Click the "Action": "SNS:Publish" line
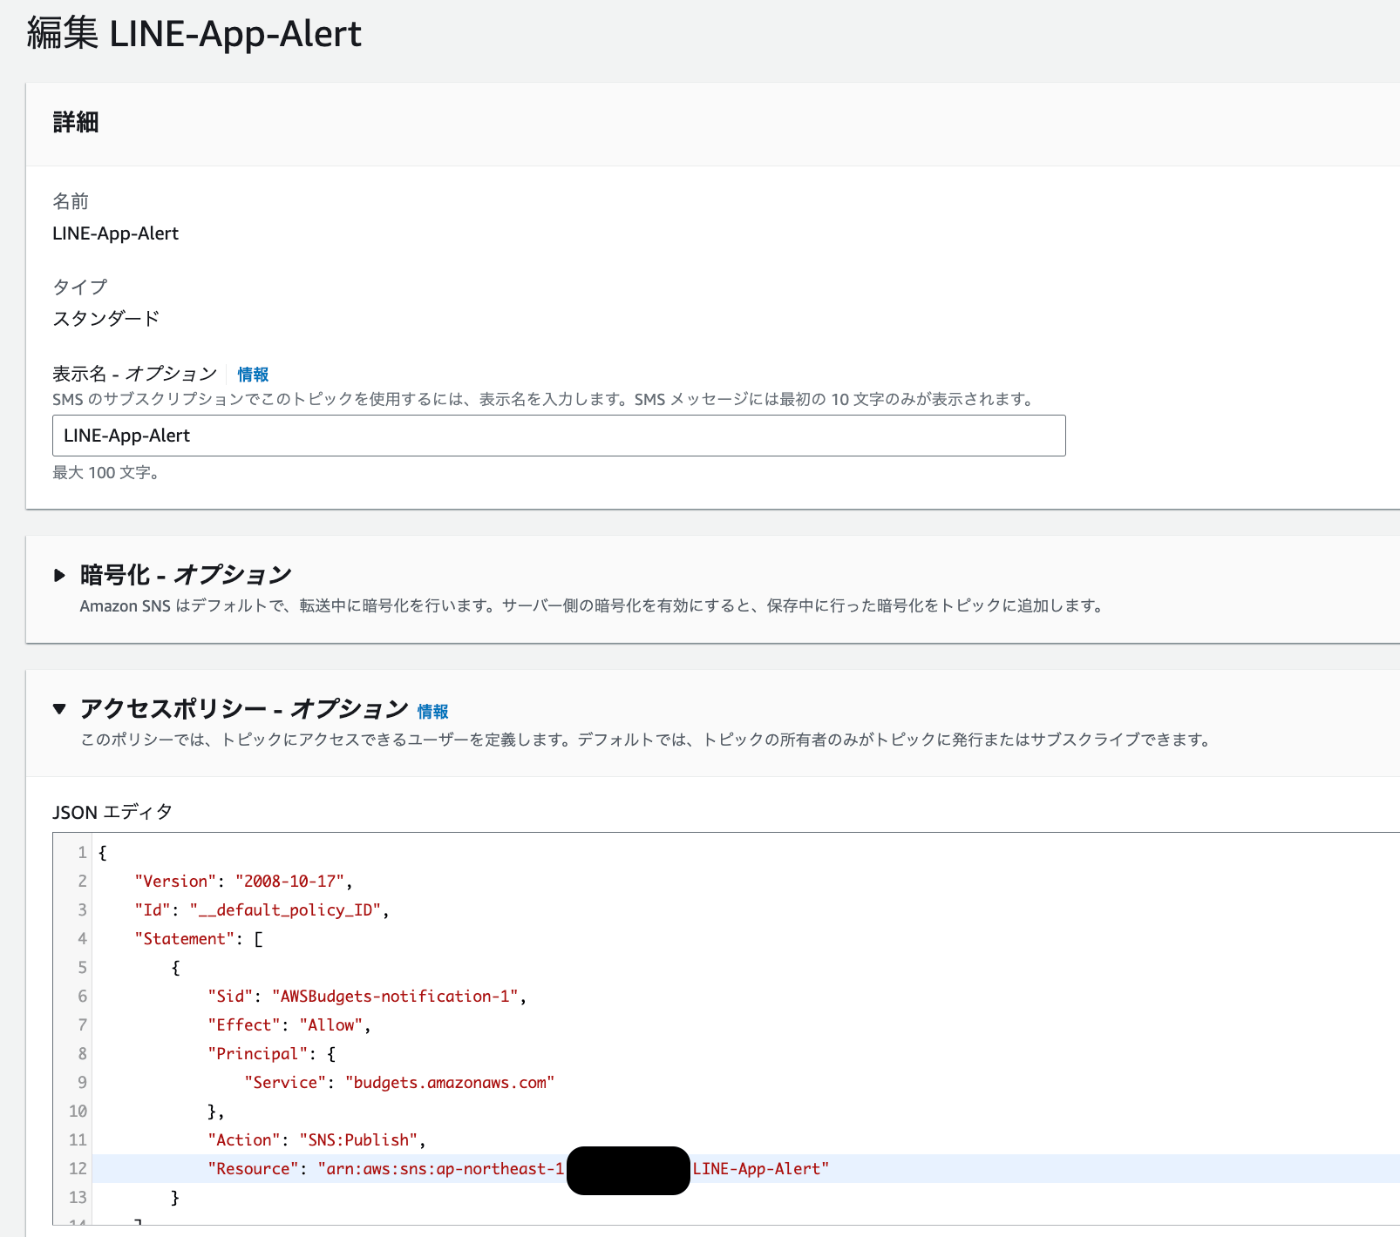1400x1237 pixels. (316, 1140)
